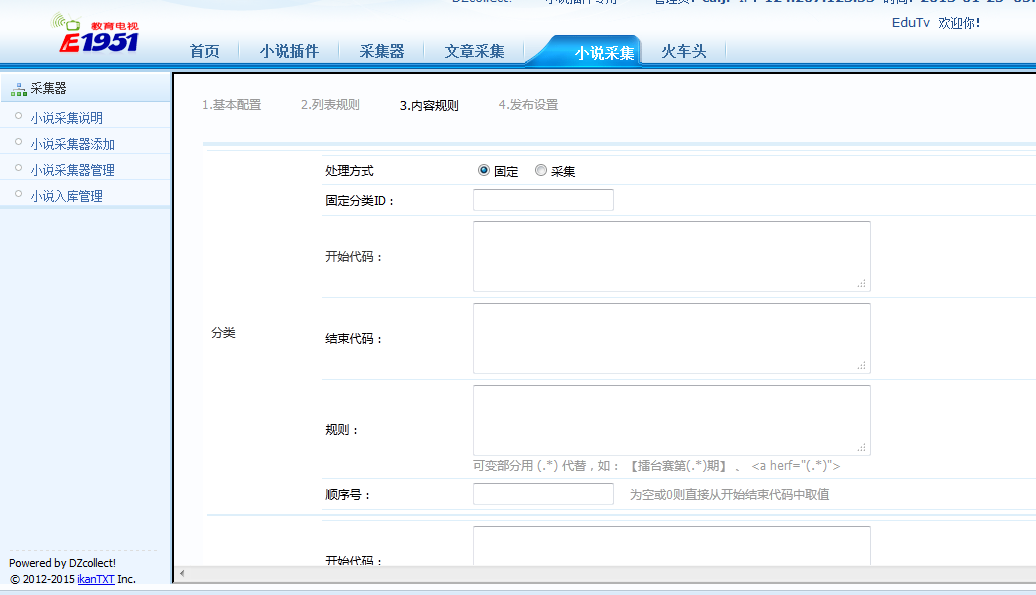This screenshot has width=1036, height=595.
Task: Open 小说采集说明 in the sidebar
Action: coord(66,118)
